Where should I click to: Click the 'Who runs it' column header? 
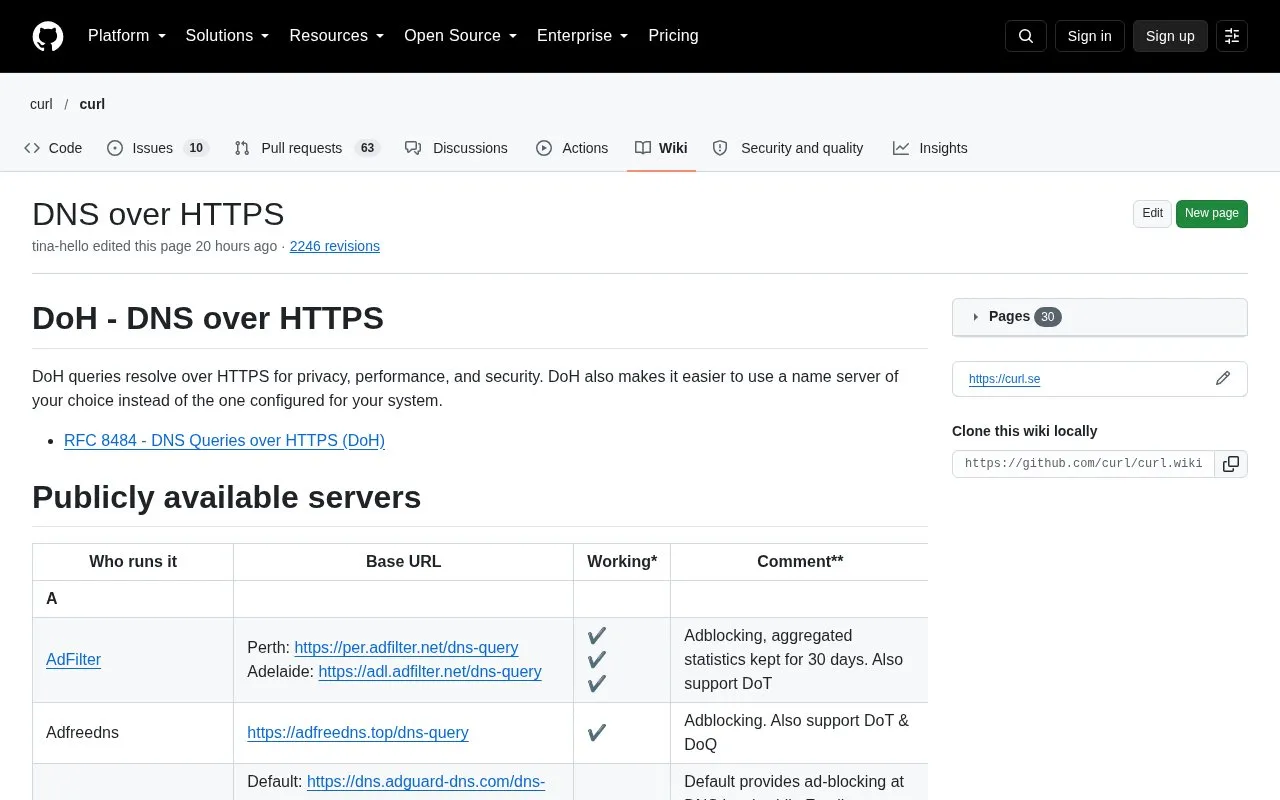(133, 562)
